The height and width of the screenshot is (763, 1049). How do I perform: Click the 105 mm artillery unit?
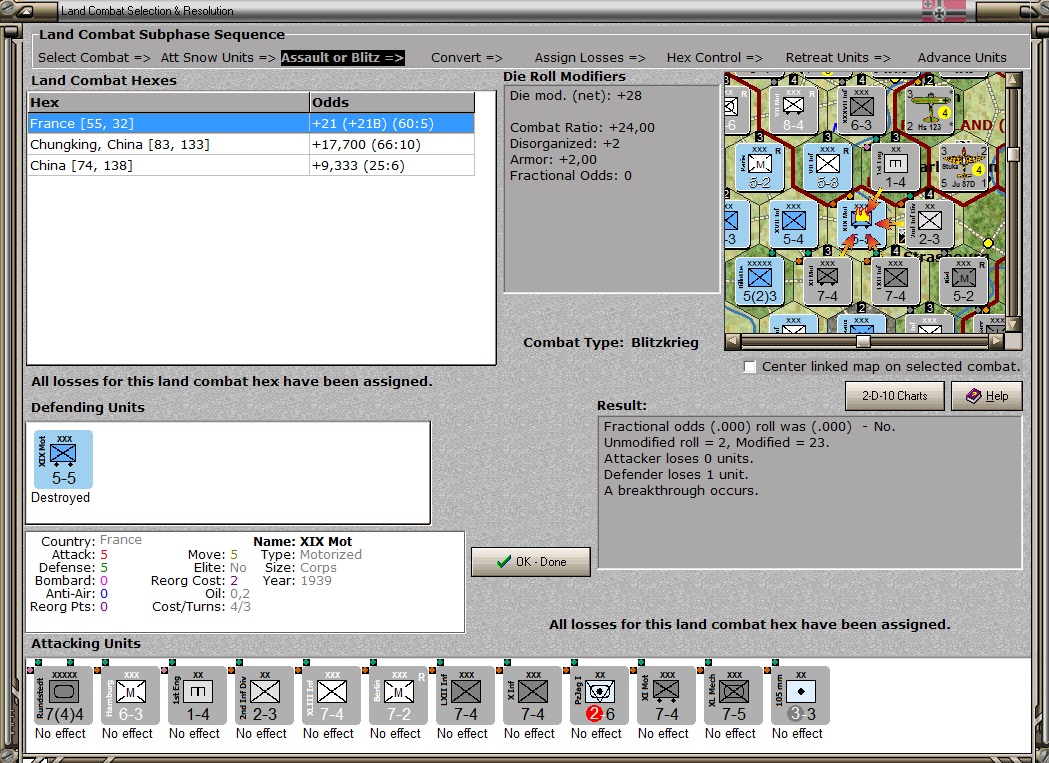[x=800, y=695]
